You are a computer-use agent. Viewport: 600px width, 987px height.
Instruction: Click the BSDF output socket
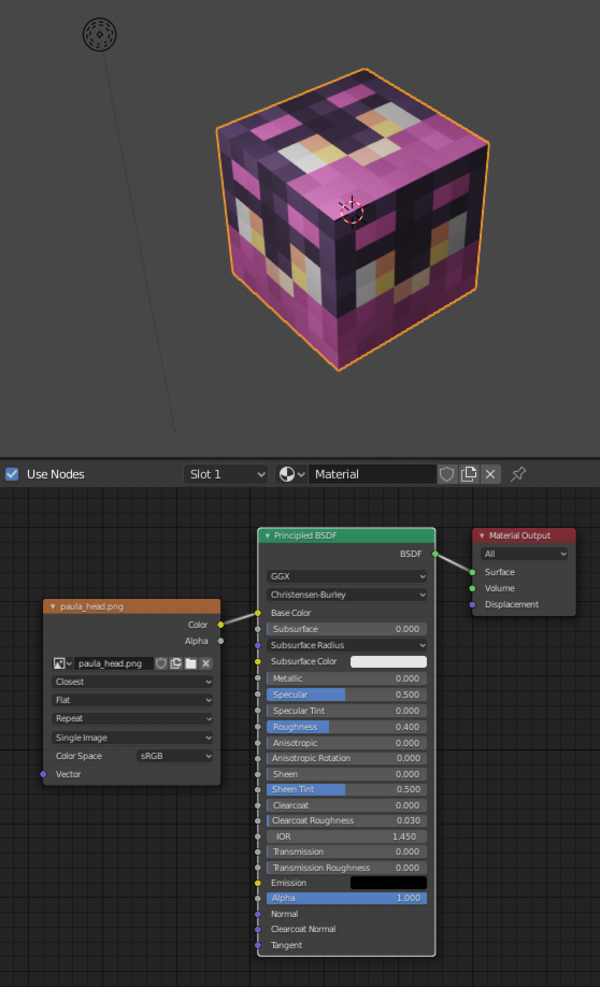[x=435, y=554]
